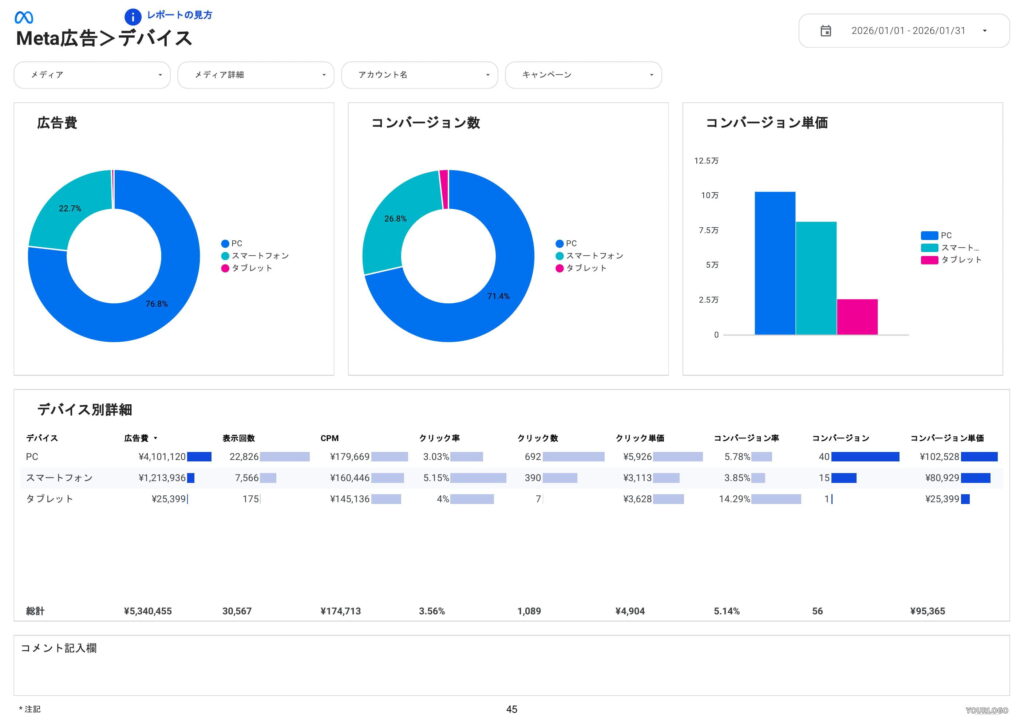Click the pink タブレット bar in コンバージョン単価 chart

point(857,316)
